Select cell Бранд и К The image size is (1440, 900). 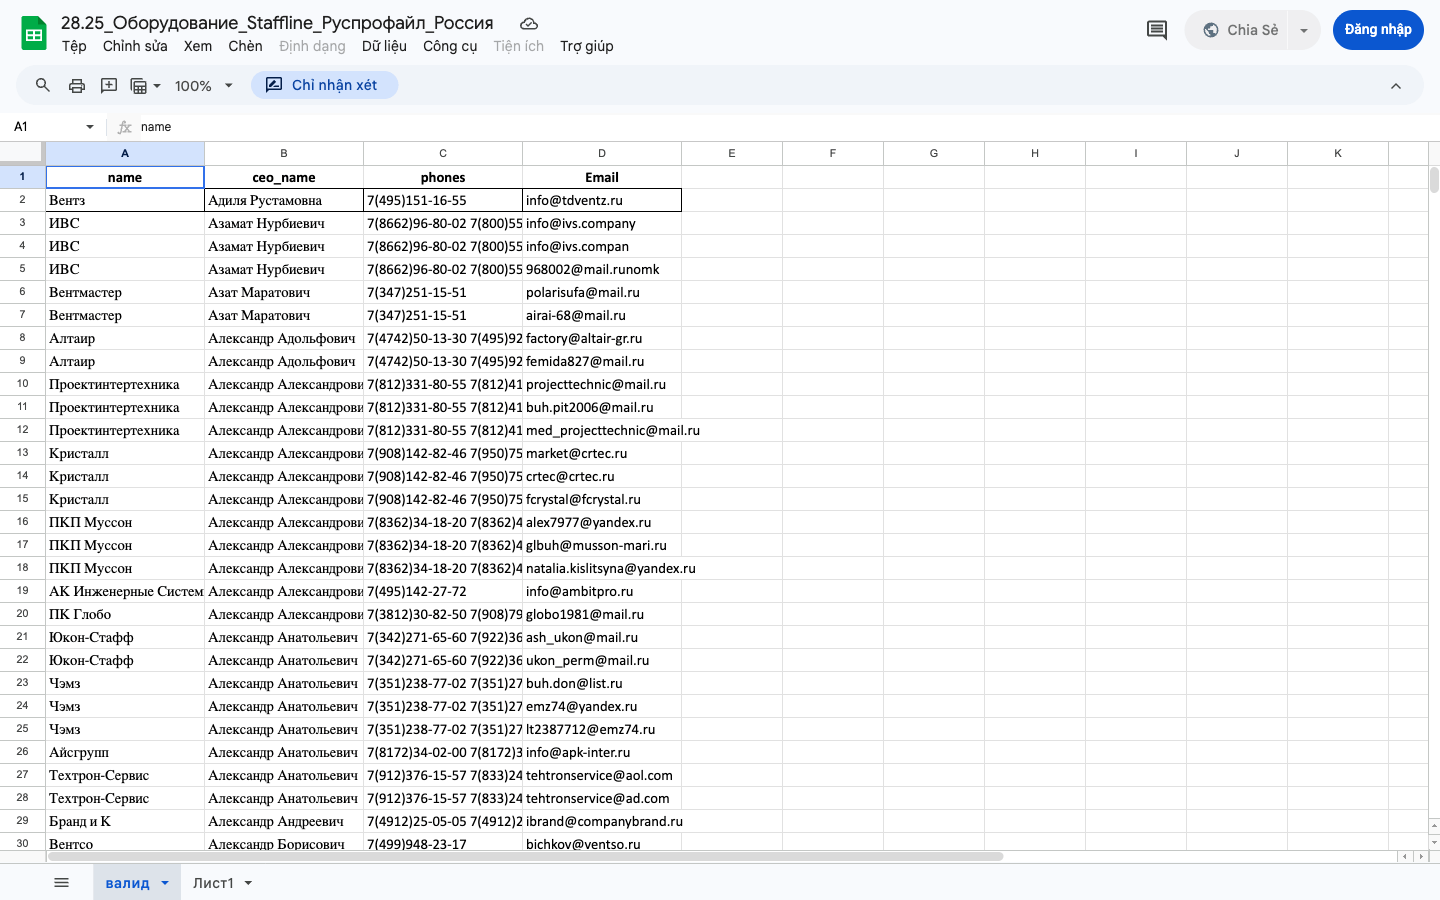click(125, 821)
